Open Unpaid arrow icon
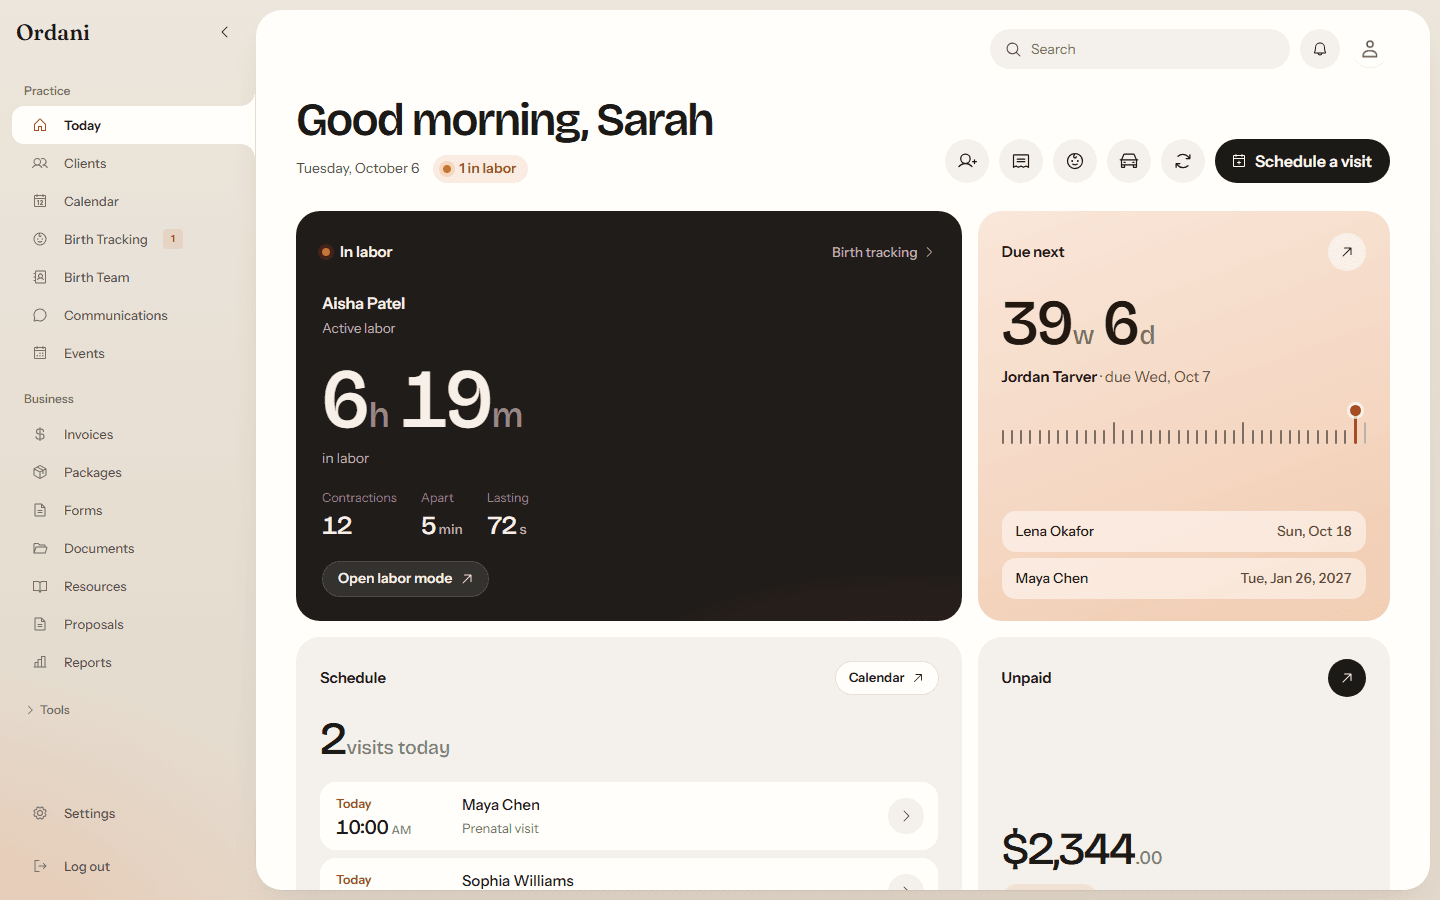 (1347, 678)
